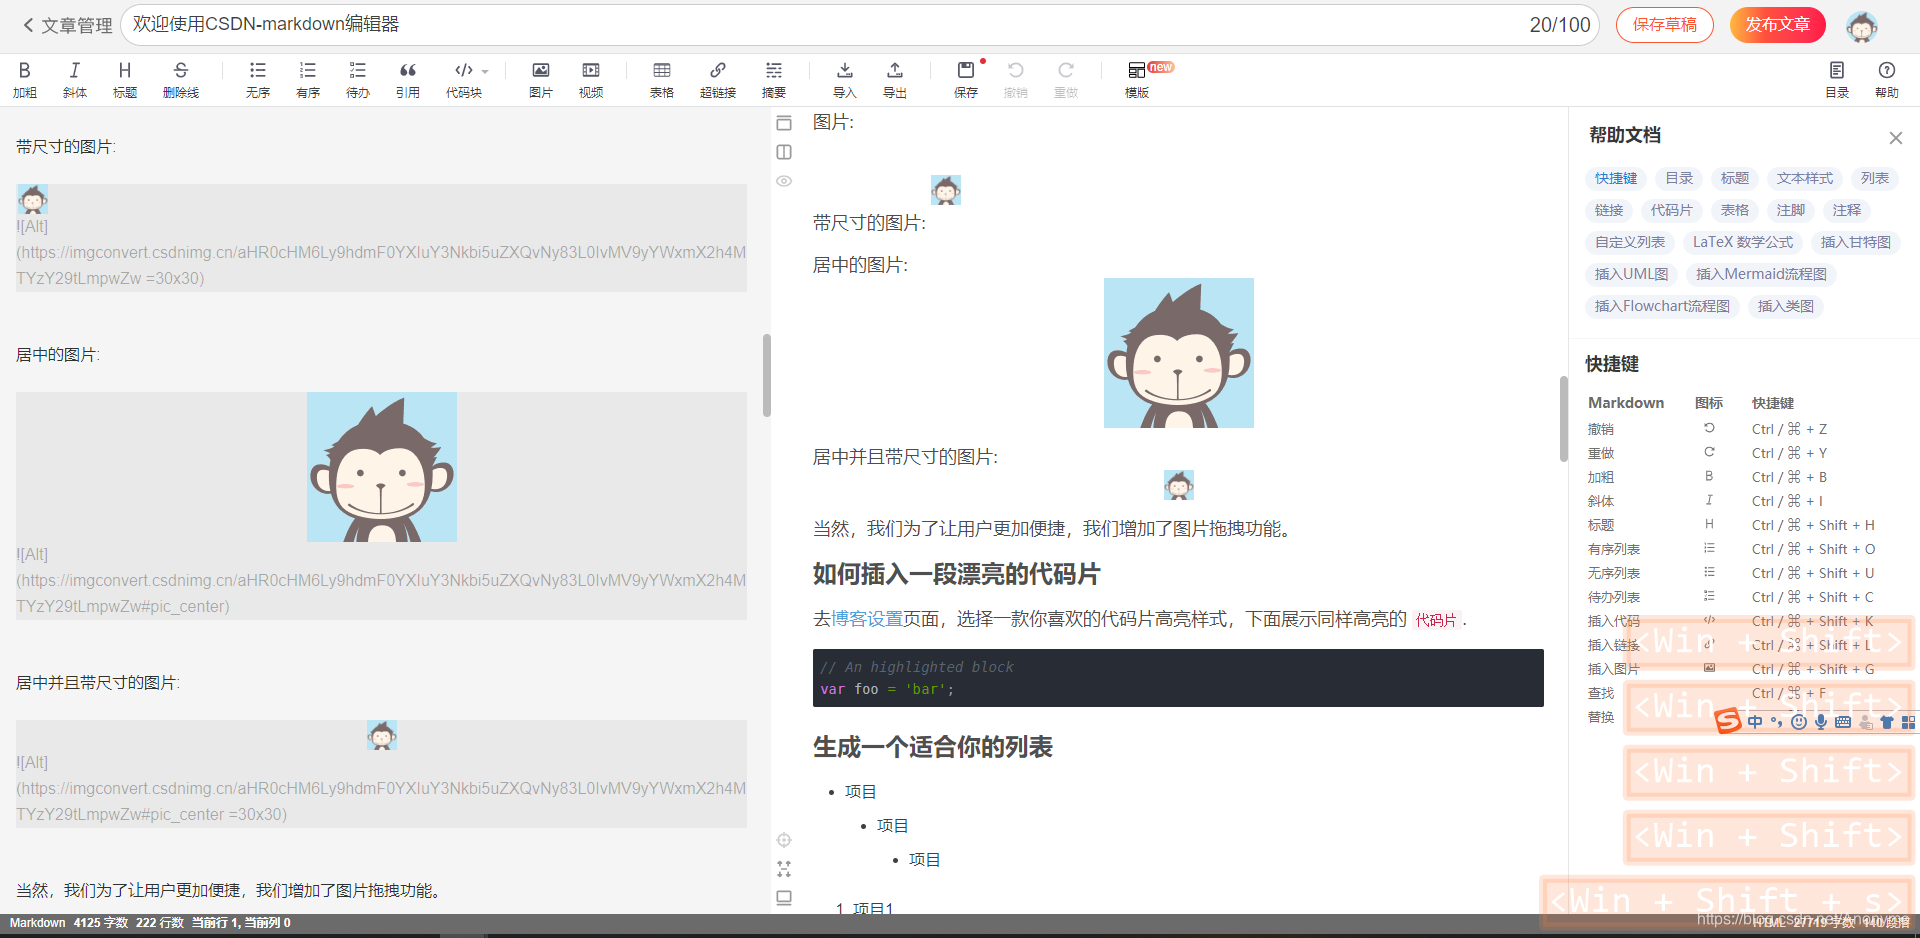Click the centered monkey image in editor
This screenshot has width=1920, height=938.
click(381, 467)
